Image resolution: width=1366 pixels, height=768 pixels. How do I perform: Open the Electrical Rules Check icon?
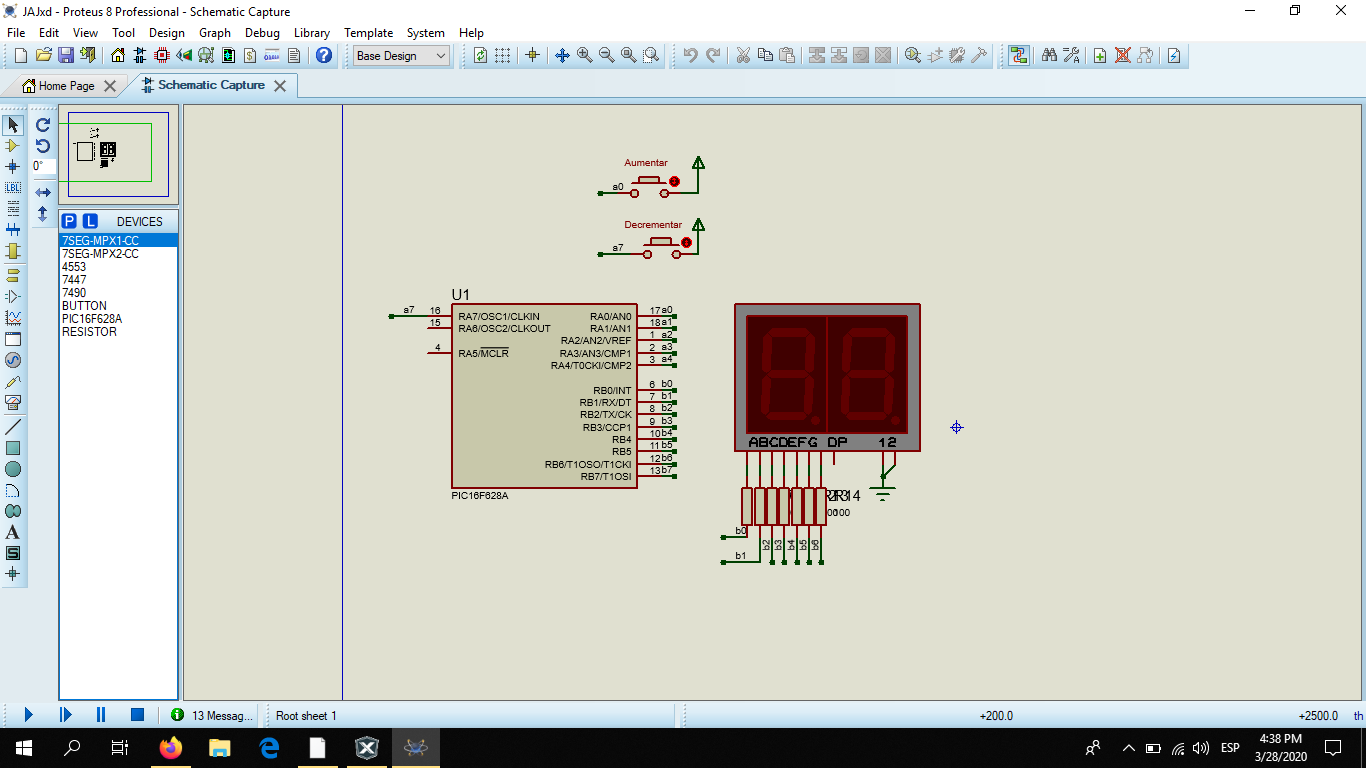pyautogui.click(x=1174, y=55)
